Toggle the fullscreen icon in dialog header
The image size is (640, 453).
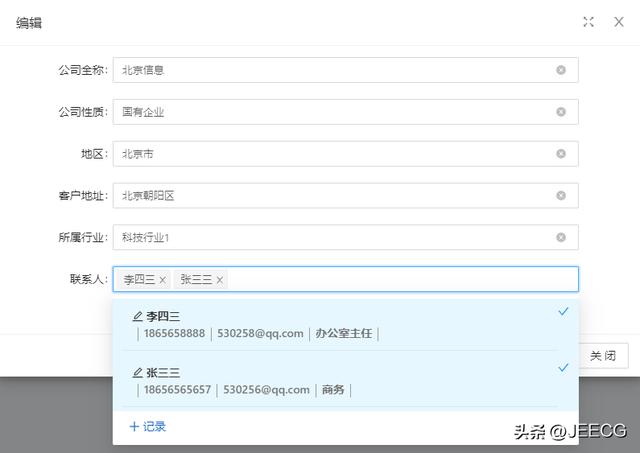click(588, 22)
